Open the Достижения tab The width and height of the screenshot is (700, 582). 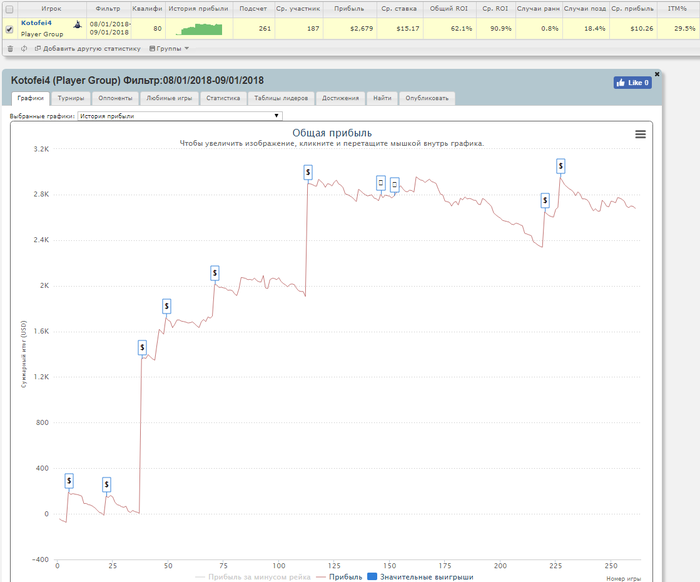340,98
